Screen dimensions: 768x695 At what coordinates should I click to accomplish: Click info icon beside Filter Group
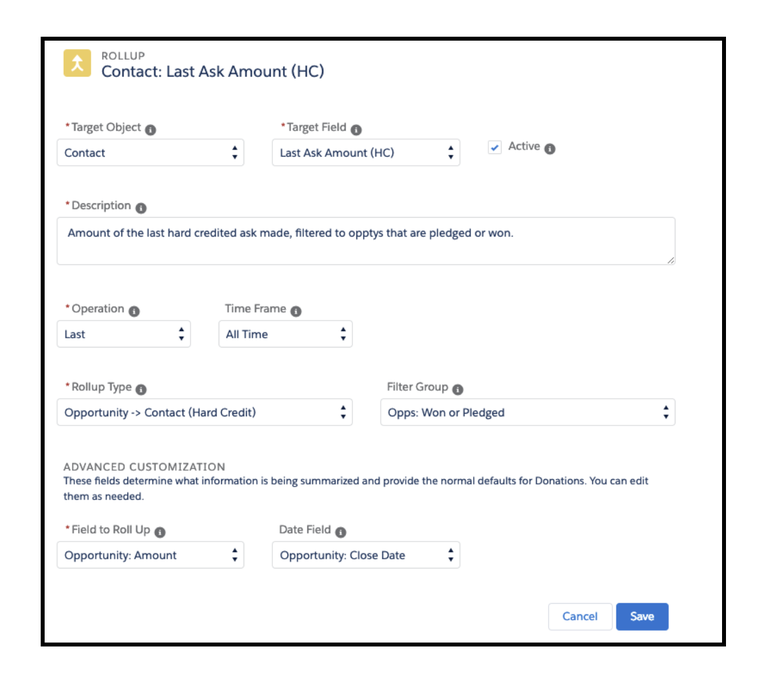click(457, 389)
